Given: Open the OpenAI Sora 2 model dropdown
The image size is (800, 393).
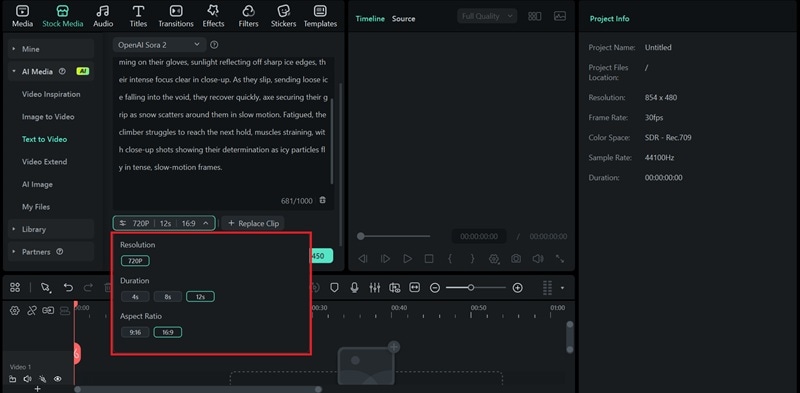Looking at the screenshot, I should (x=159, y=45).
